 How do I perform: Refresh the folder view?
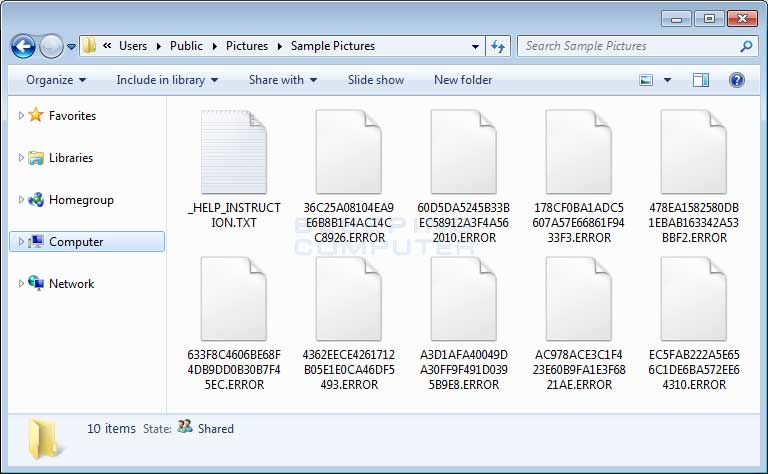point(498,47)
